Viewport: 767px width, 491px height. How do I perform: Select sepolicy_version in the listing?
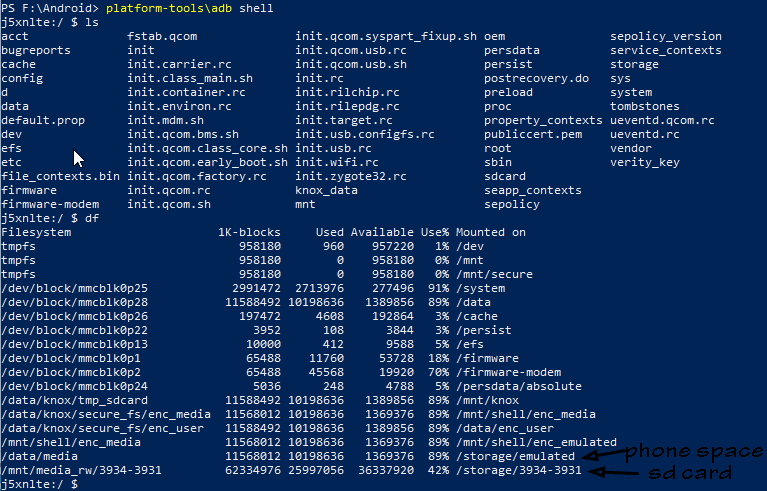(x=665, y=36)
